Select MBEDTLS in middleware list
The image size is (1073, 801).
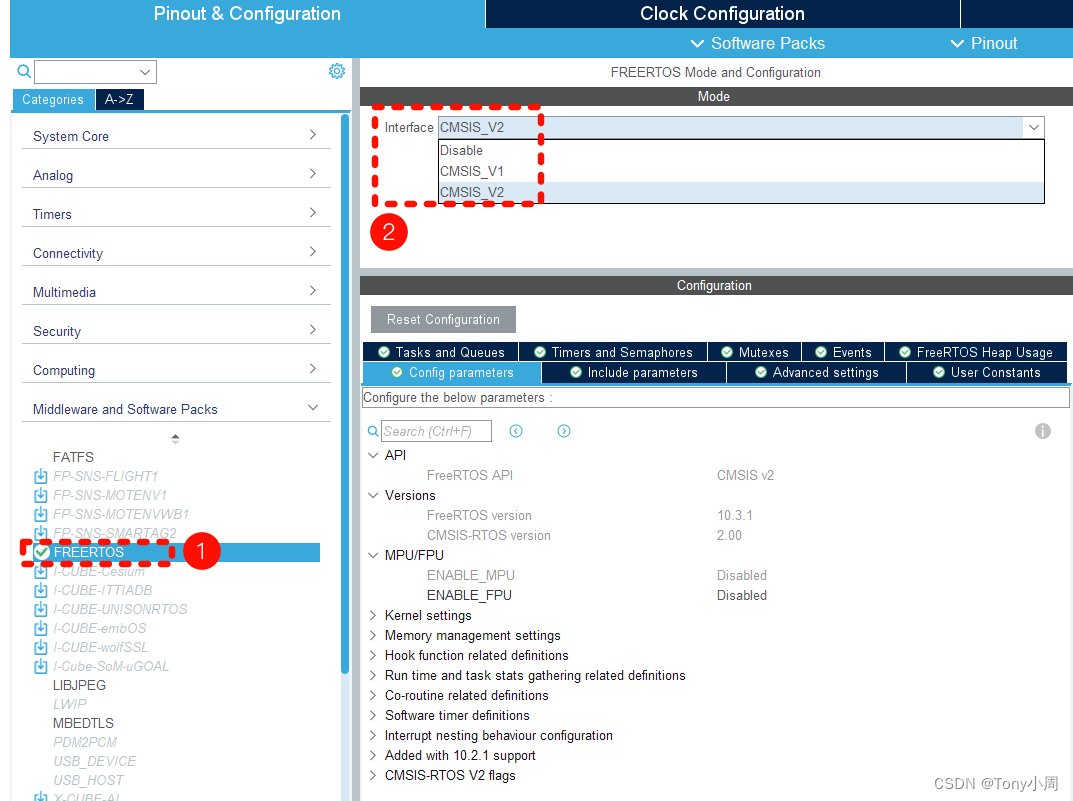[x=83, y=723]
